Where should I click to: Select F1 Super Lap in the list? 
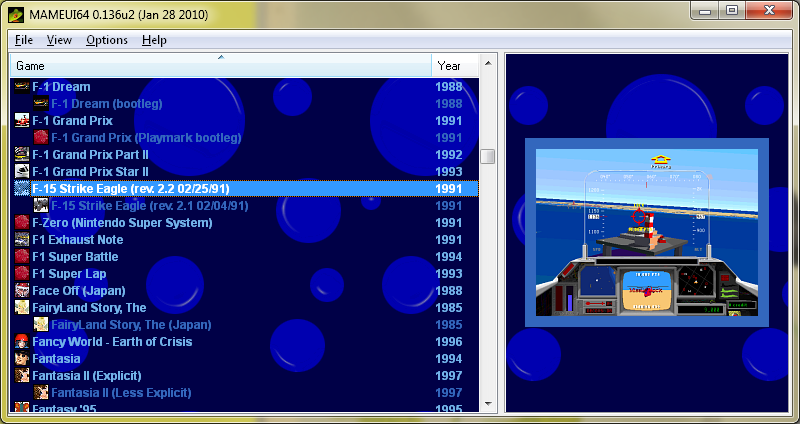[69, 274]
